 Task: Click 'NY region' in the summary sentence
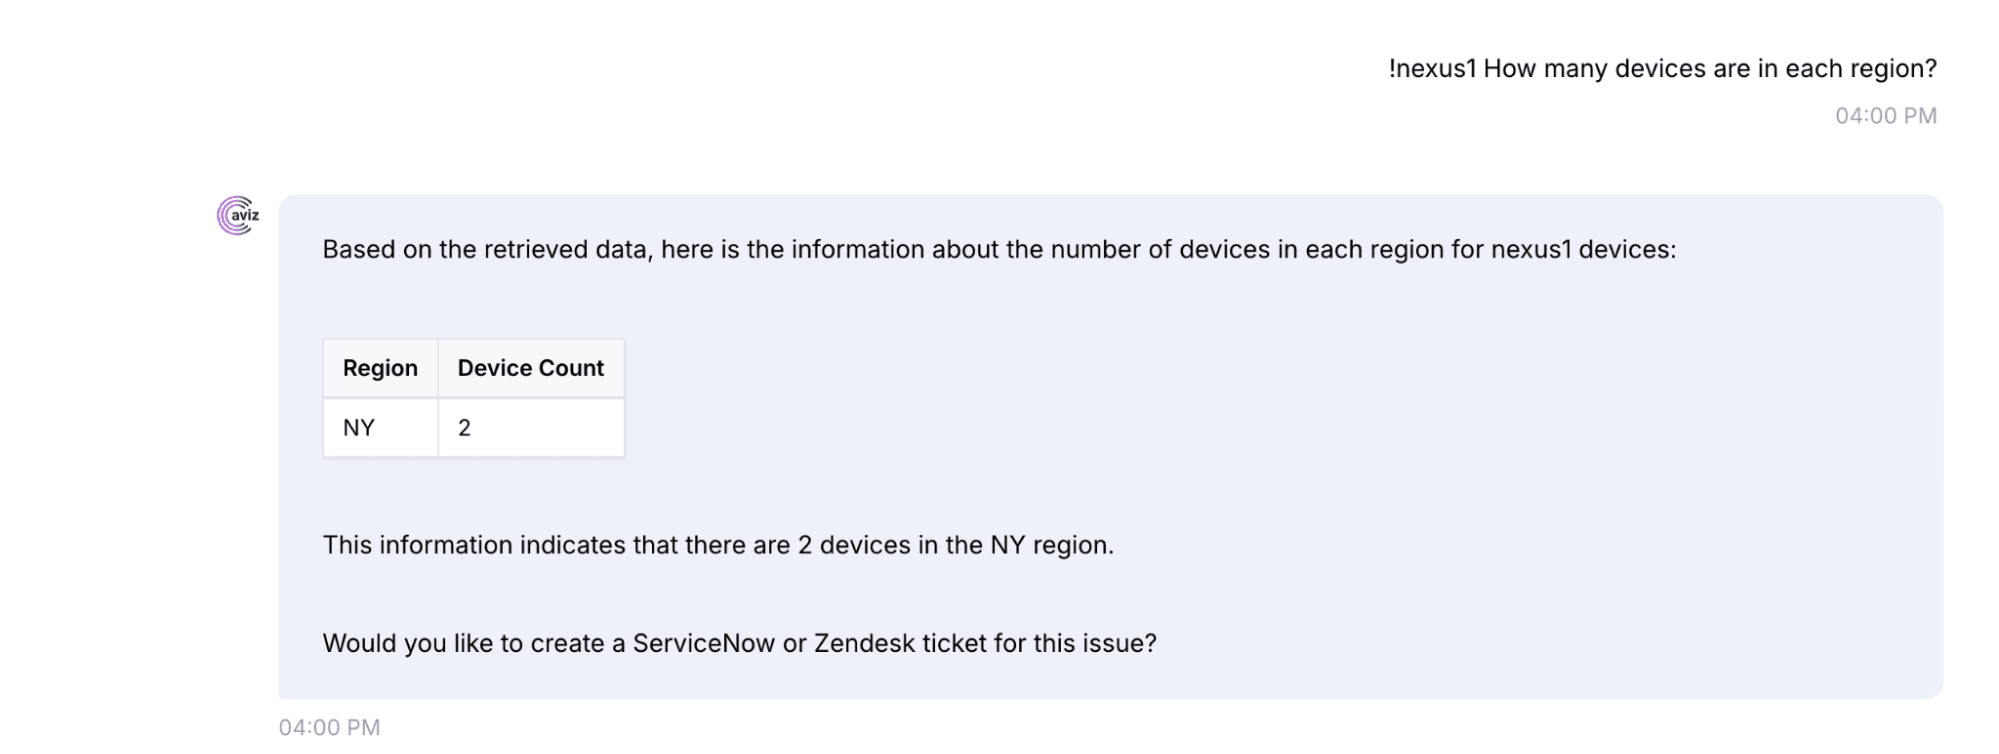1050,545
